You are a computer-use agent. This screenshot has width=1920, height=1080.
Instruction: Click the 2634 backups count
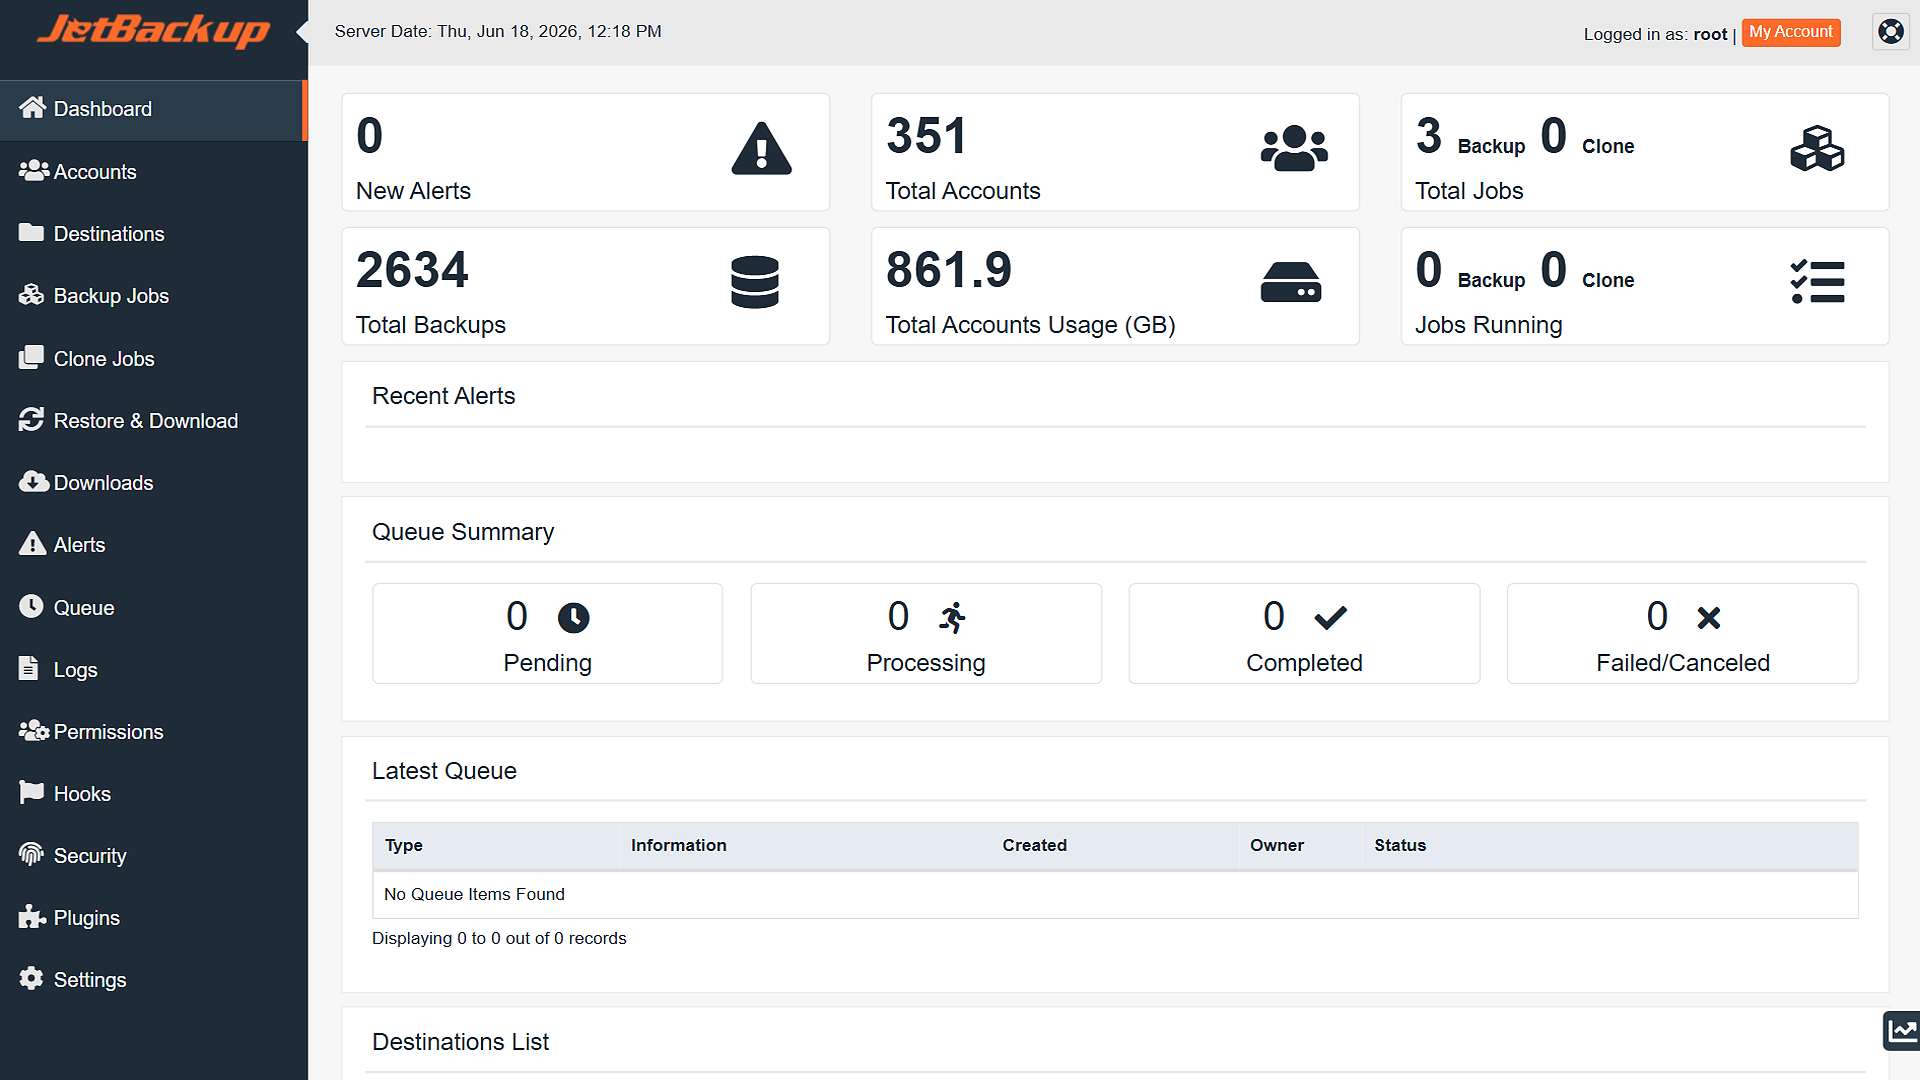point(412,270)
